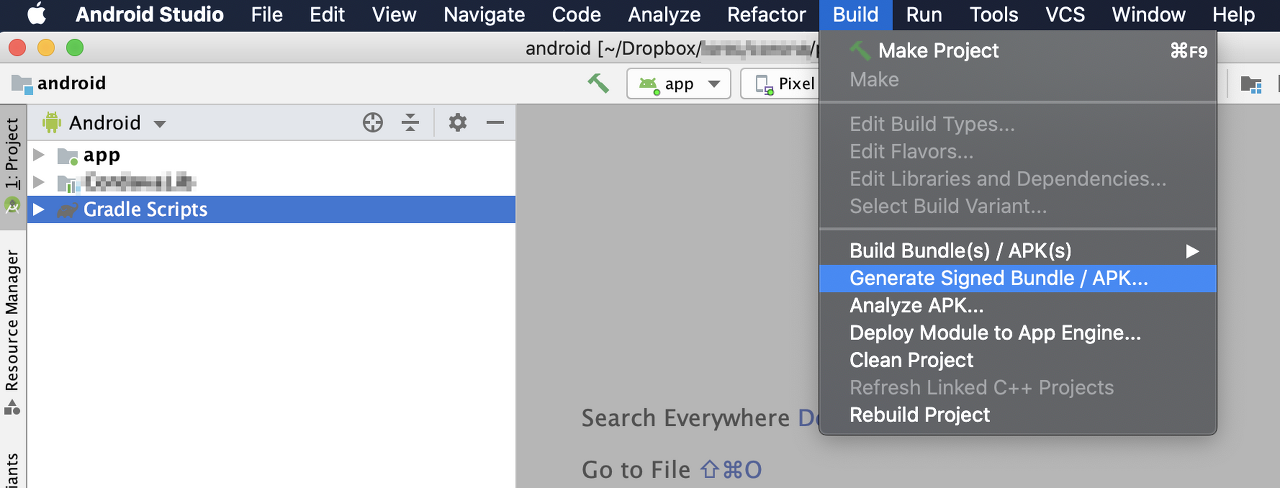This screenshot has height=488, width=1280.
Task: Open the Pixel device selector dropdown
Action: (x=780, y=84)
